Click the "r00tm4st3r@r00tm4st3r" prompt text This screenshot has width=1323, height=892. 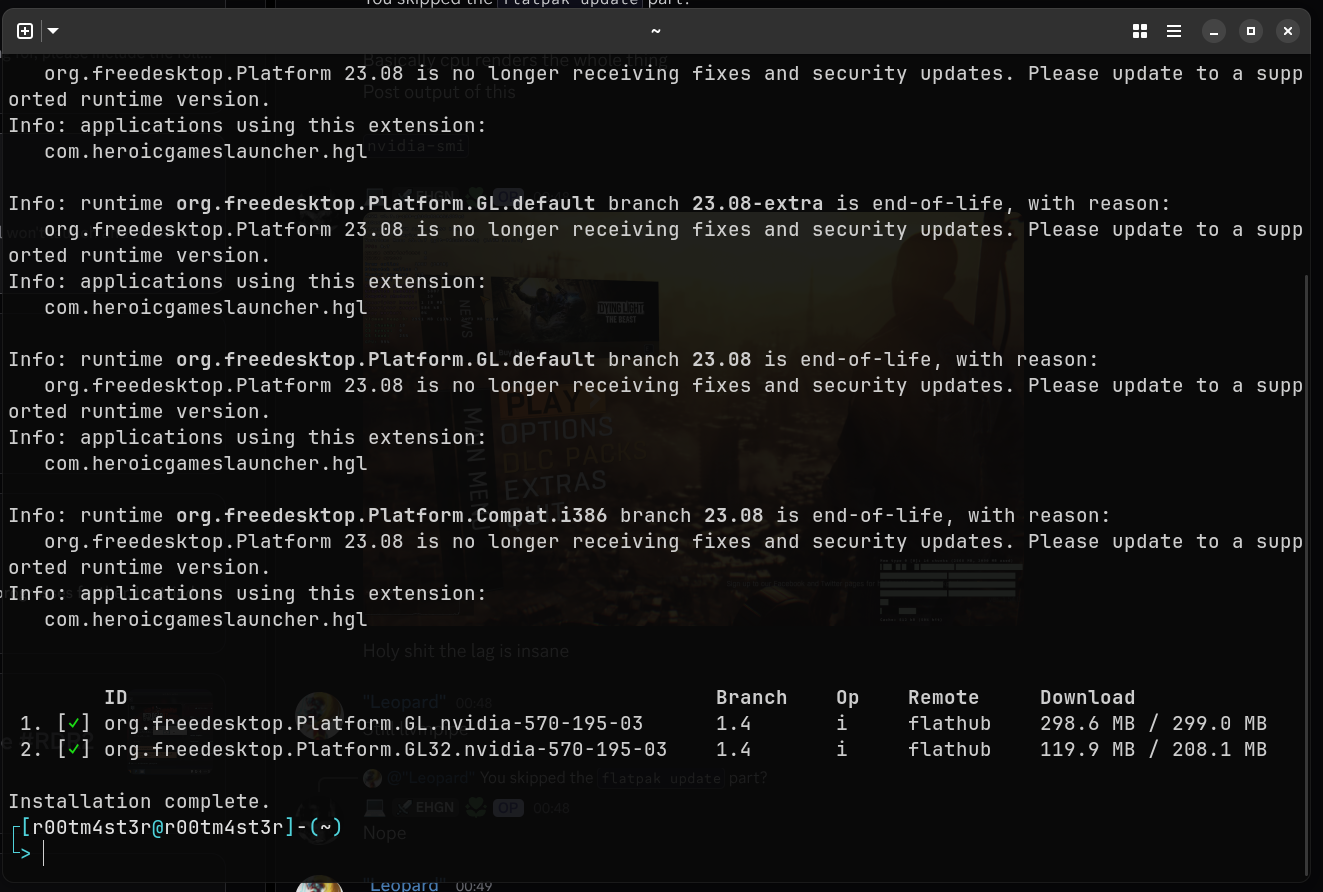coord(158,827)
